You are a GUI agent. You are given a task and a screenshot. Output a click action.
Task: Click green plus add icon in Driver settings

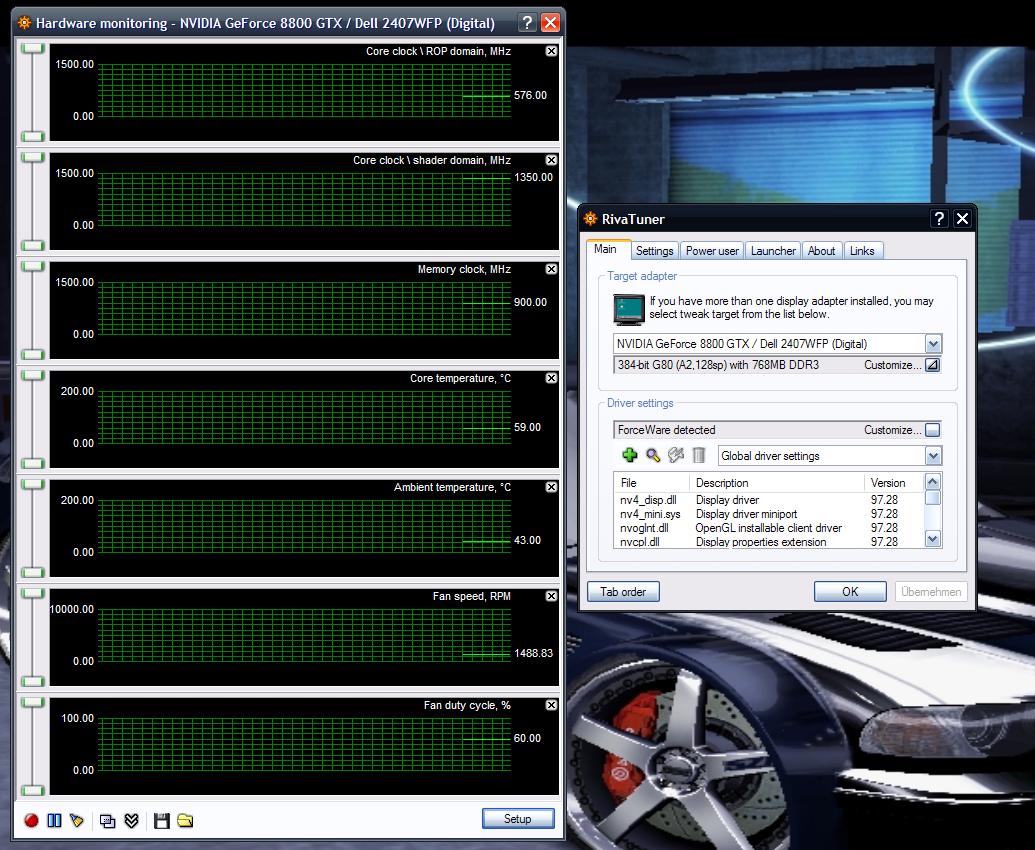point(630,455)
